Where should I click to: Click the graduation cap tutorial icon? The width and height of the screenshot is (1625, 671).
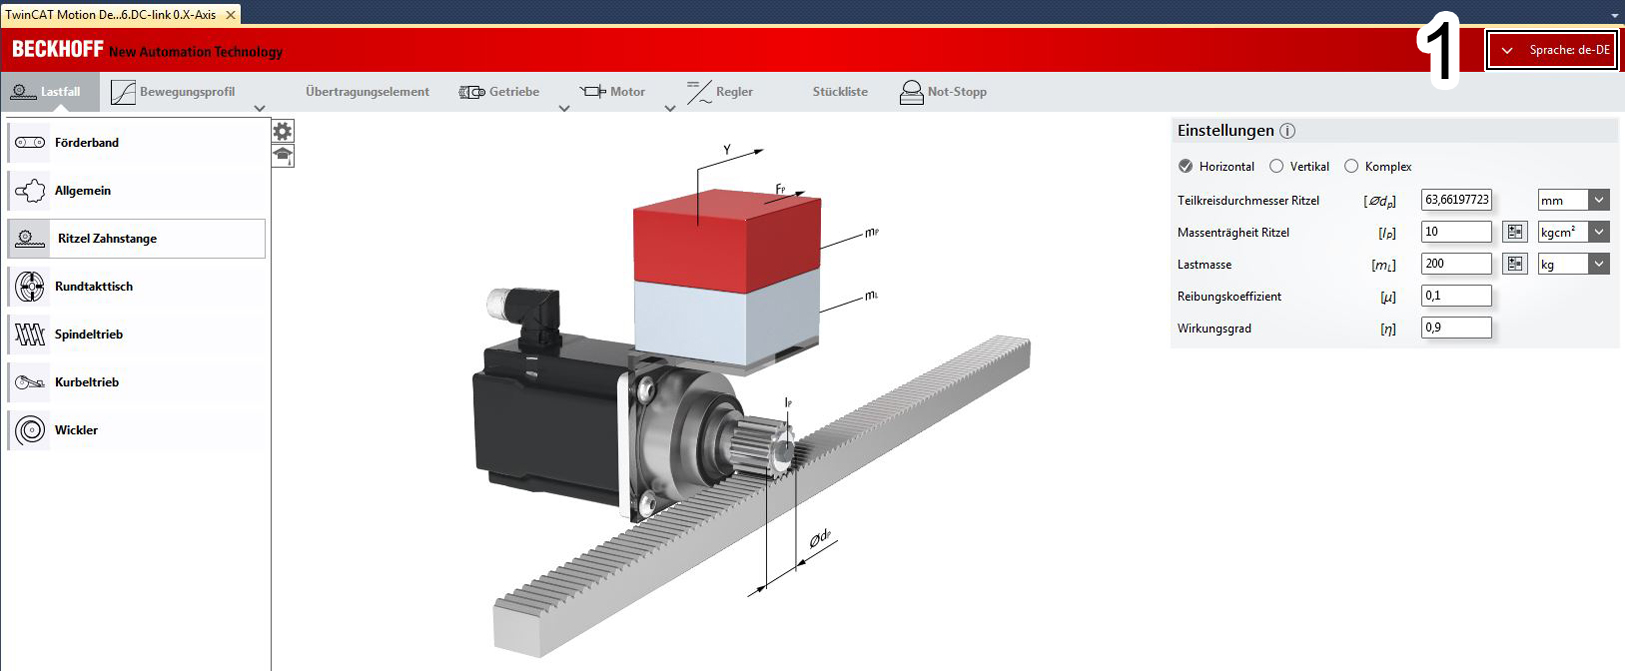283,155
